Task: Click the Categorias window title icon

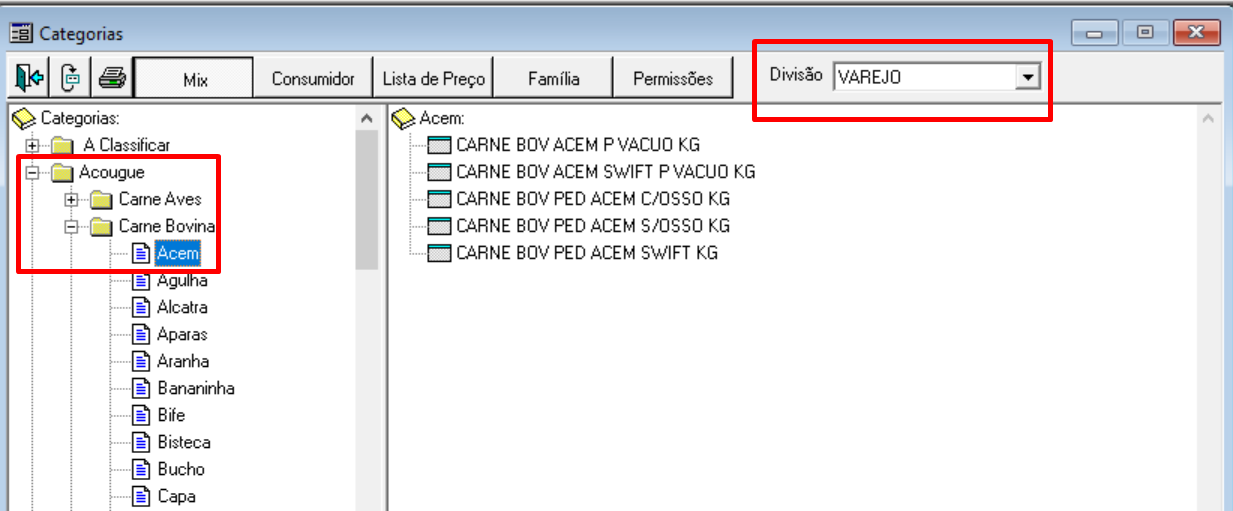Action: pyautogui.click(x=22, y=33)
